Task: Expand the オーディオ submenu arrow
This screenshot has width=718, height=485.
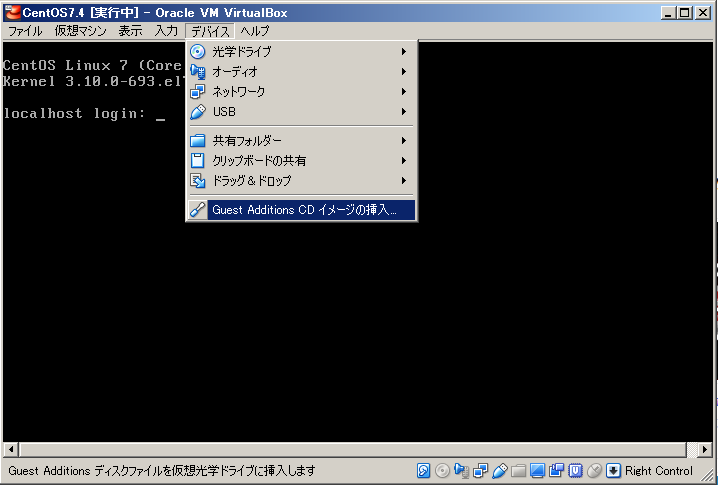Action: click(404, 71)
